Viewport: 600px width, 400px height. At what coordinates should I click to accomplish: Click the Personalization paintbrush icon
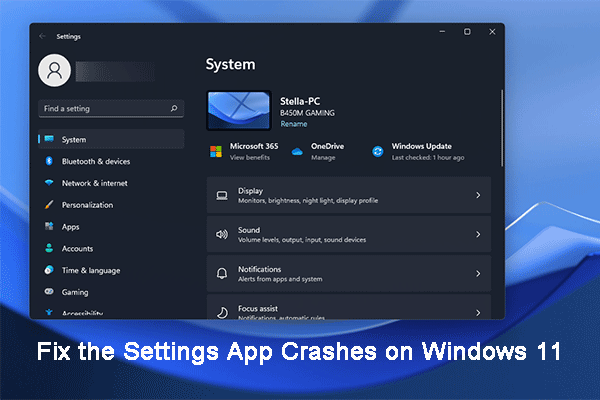tap(49, 204)
